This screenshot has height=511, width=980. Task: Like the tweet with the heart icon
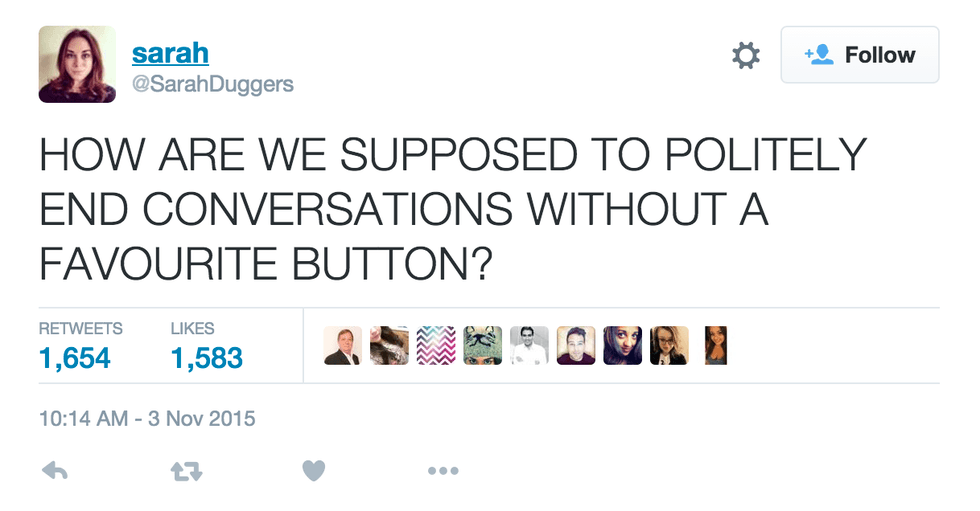[x=314, y=471]
